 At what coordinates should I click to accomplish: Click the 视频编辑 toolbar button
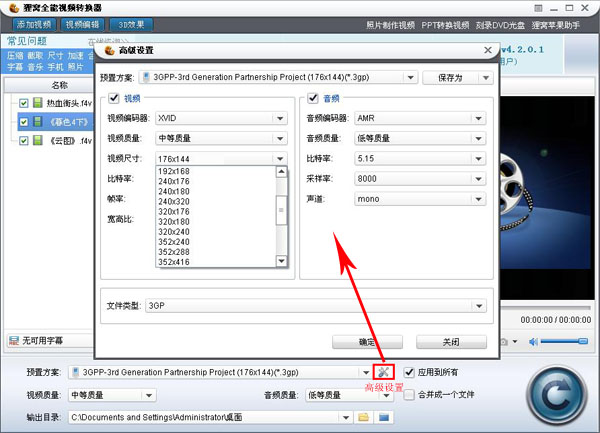(x=82, y=25)
